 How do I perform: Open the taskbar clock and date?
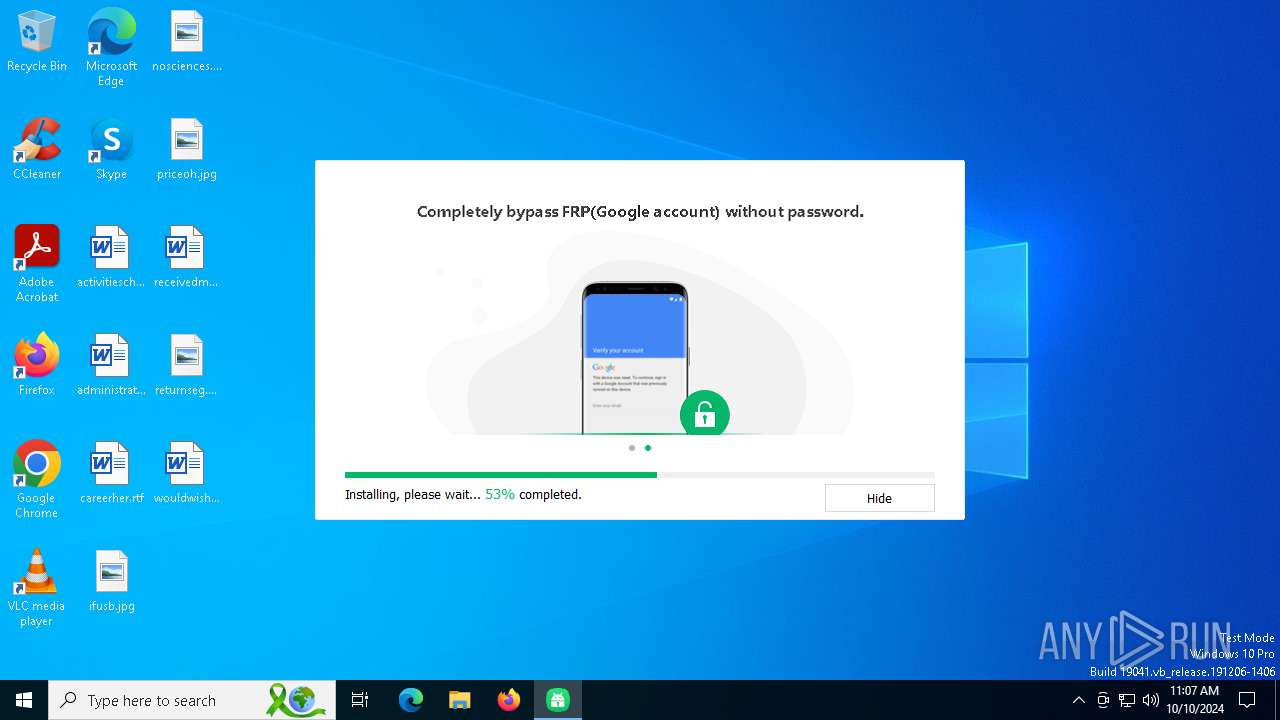[x=1194, y=700]
